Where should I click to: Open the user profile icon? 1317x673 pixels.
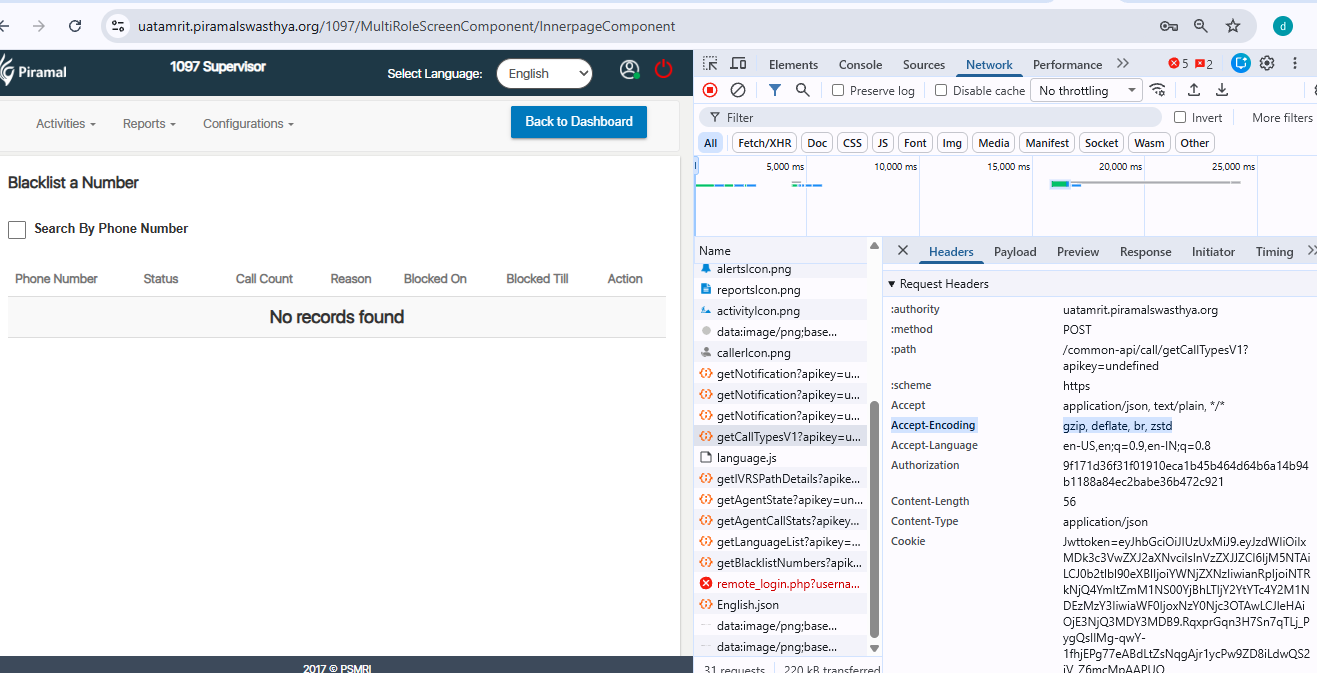tap(629, 70)
